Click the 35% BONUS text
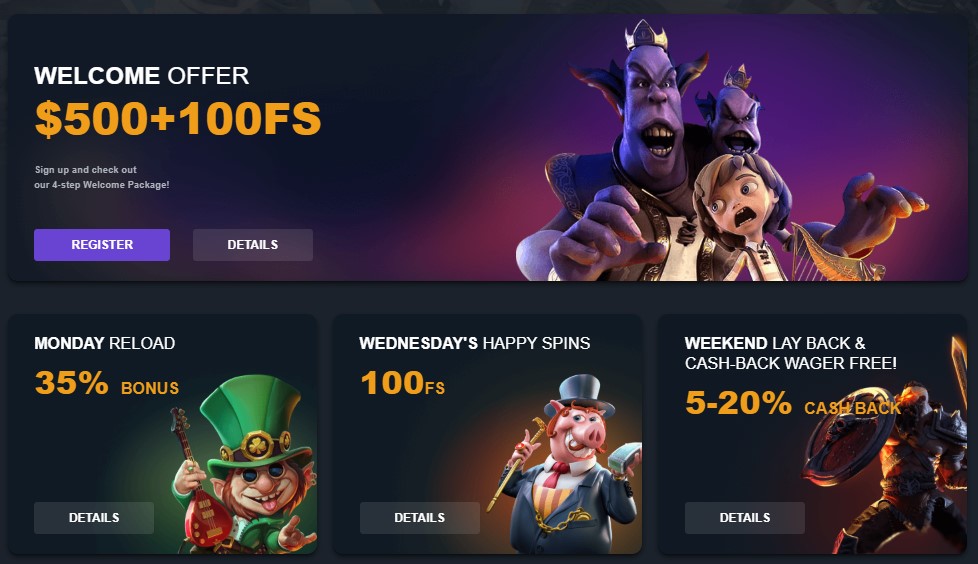Screen dimensions: 978x564 [x=107, y=383]
